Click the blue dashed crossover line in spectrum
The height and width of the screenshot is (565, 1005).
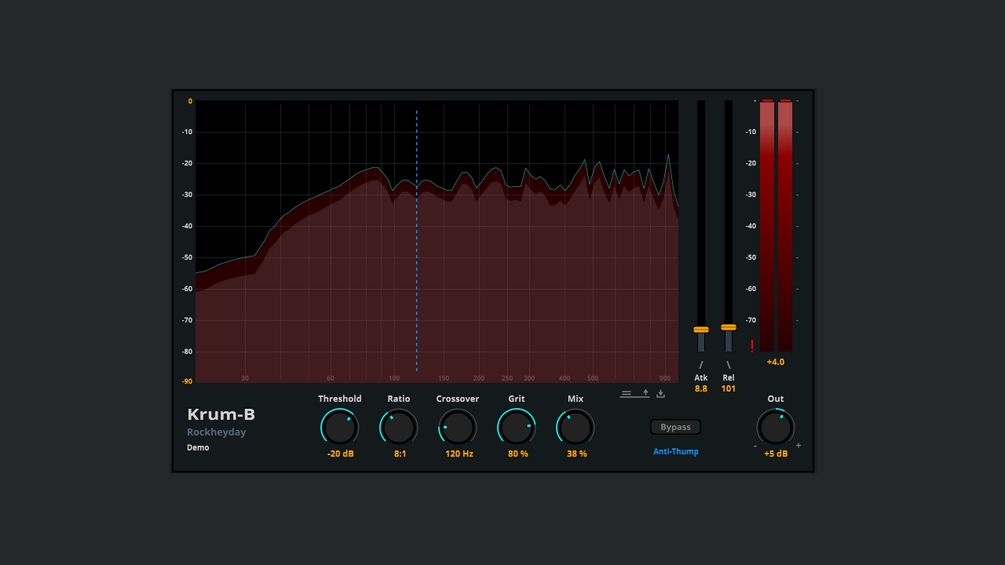pos(417,241)
